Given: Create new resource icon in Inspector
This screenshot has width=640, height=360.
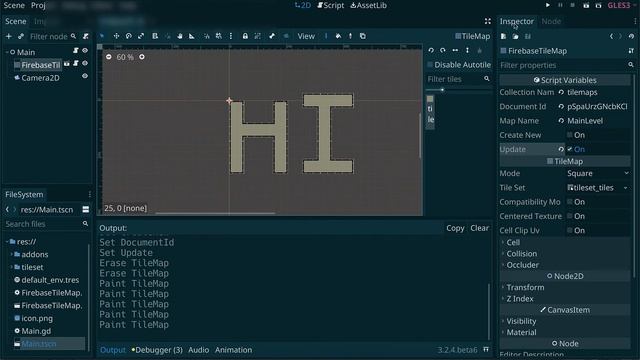Looking at the screenshot, I should (504, 37).
